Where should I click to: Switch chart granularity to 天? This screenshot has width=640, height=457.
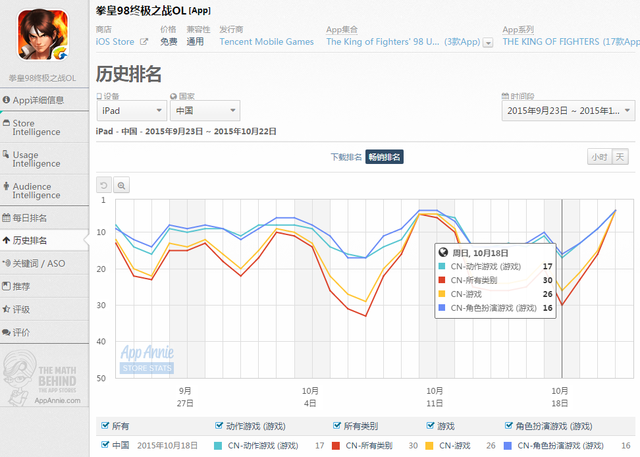(x=620, y=157)
